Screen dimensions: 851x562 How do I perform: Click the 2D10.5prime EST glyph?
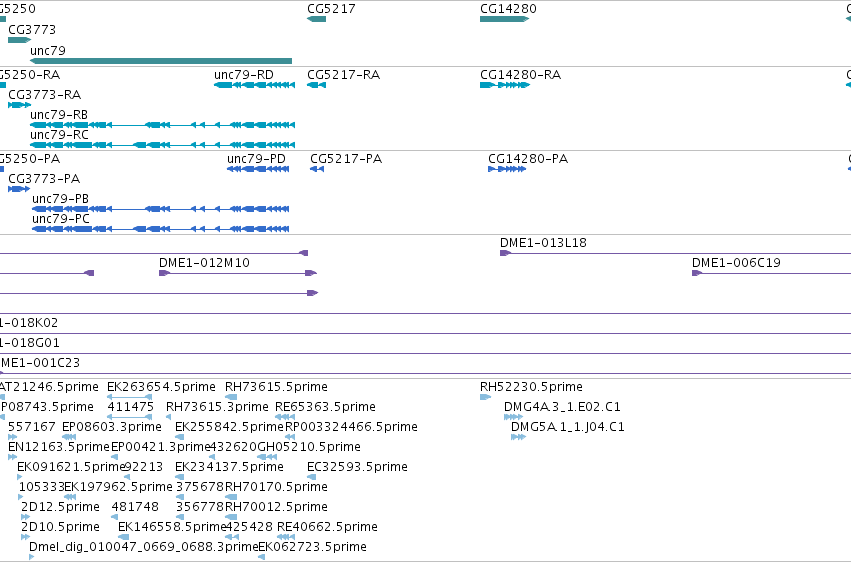[25, 538]
